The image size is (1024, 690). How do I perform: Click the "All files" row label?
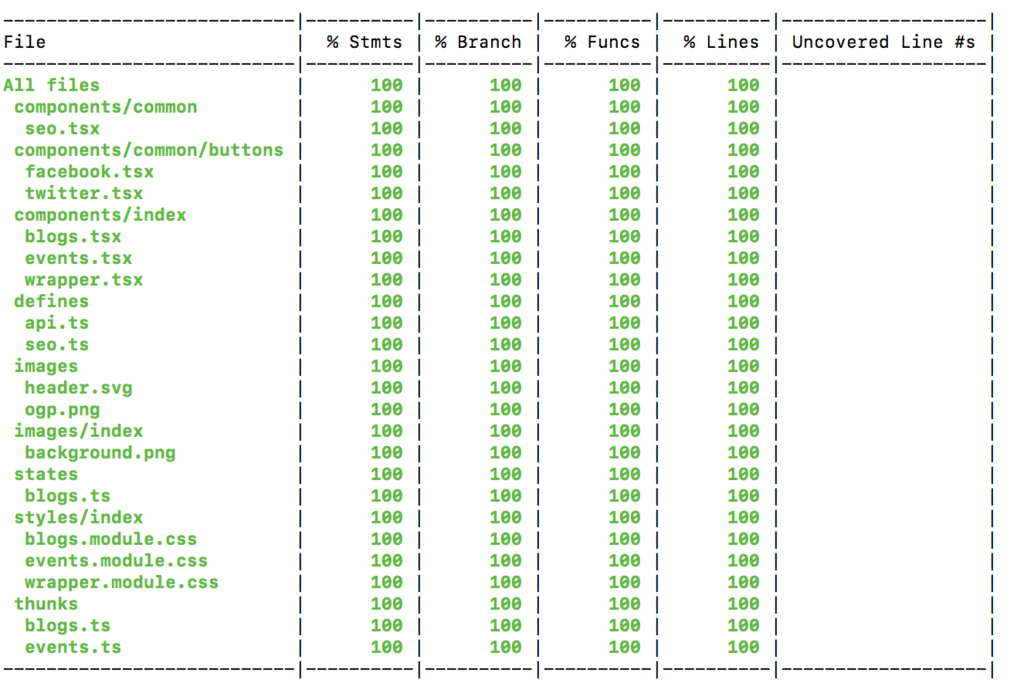click(52, 86)
